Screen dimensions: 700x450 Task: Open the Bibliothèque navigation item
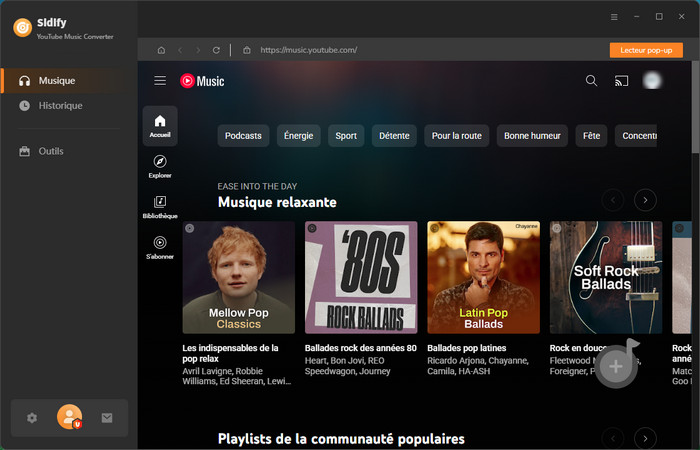tap(160, 207)
